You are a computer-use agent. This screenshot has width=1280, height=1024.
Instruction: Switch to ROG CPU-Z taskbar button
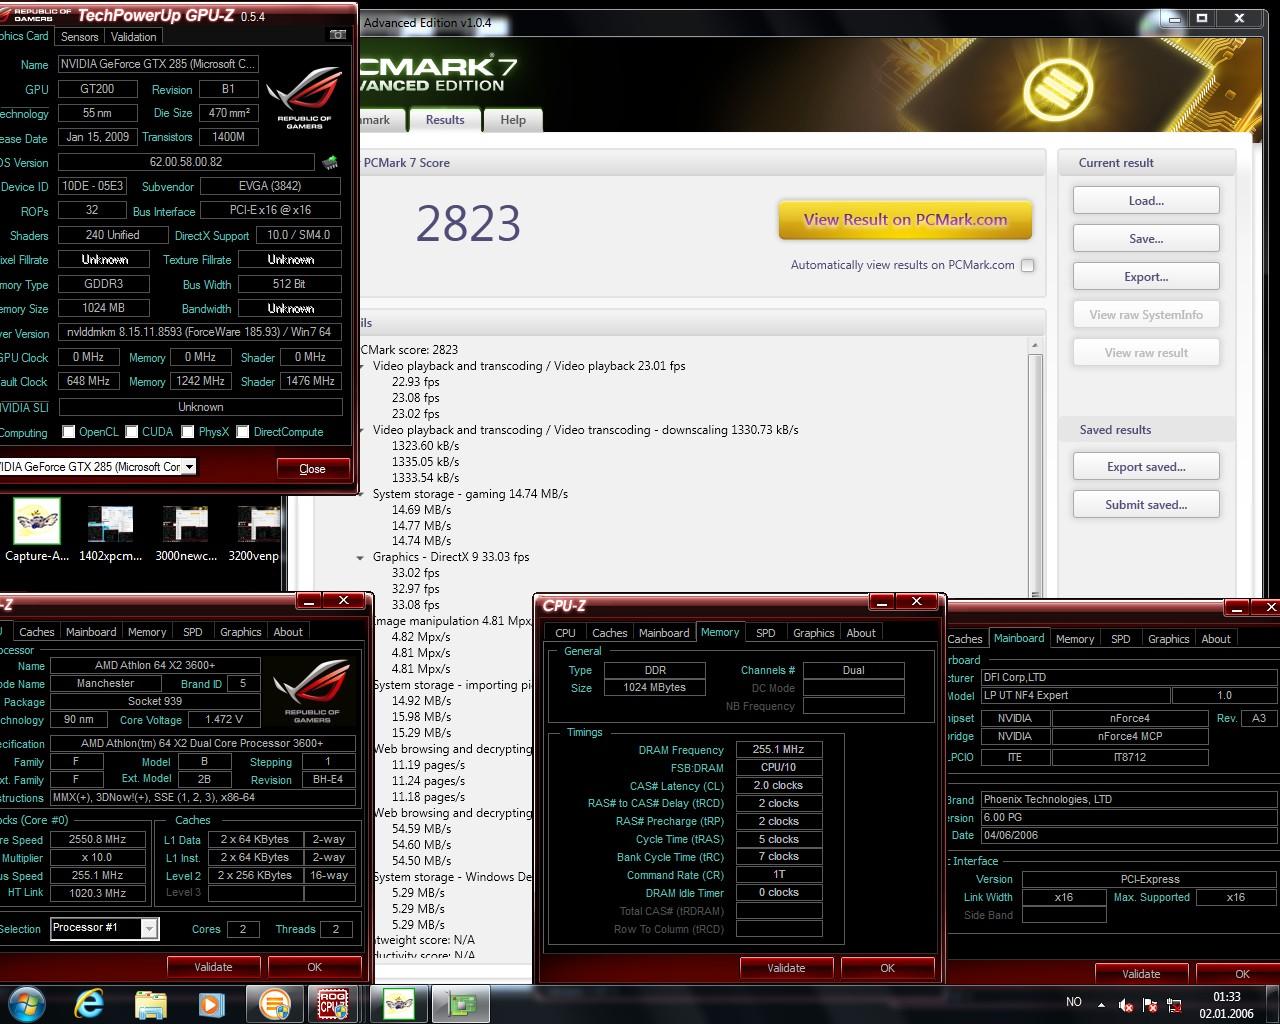[x=334, y=1003]
